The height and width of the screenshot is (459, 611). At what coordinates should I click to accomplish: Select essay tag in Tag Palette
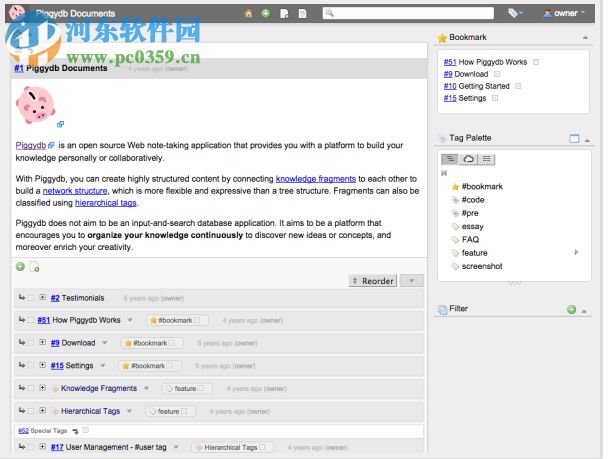pos(472,226)
